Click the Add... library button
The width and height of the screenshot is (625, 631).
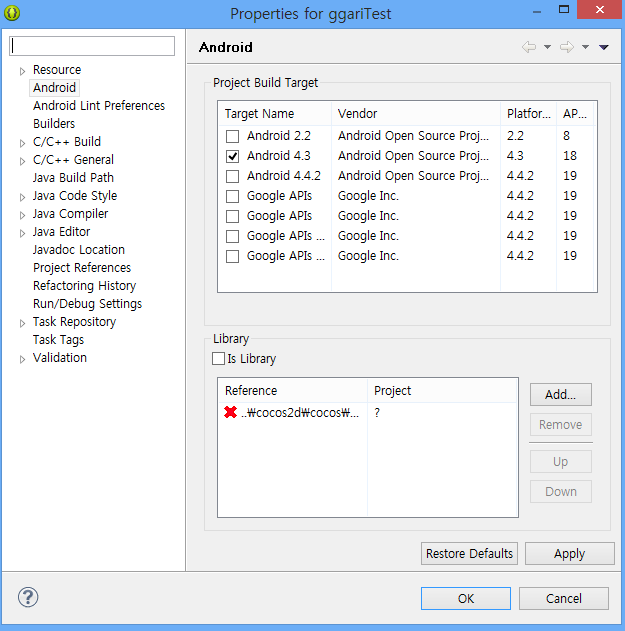pos(561,394)
